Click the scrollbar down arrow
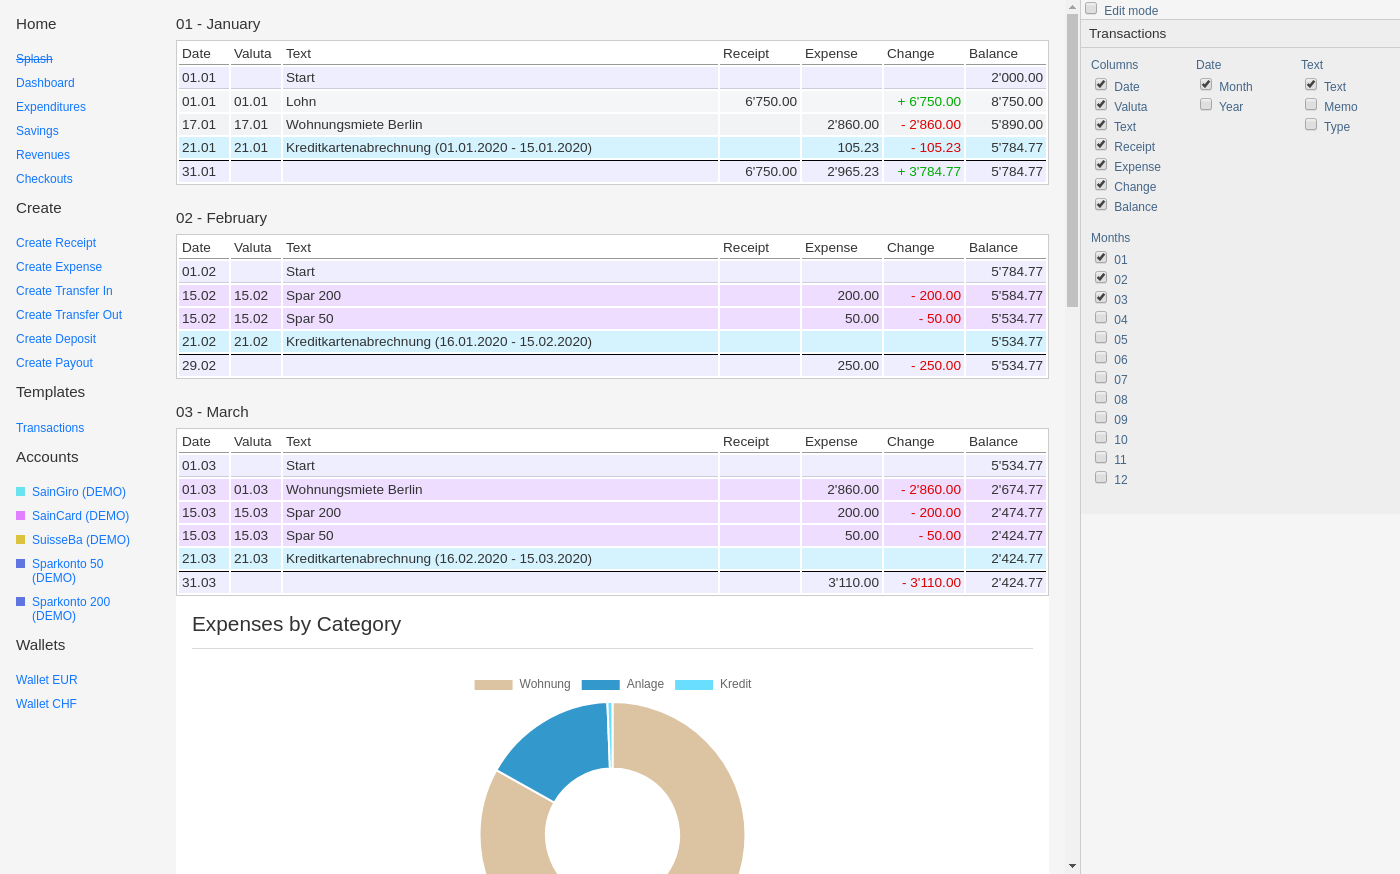The image size is (1400, 874). 1072,866
